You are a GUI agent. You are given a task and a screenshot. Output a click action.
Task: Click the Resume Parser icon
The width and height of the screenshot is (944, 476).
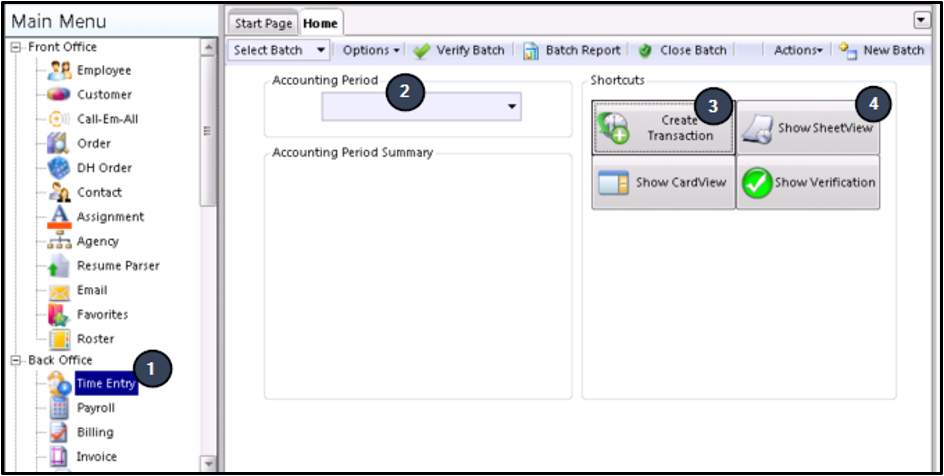click(59, 266)
